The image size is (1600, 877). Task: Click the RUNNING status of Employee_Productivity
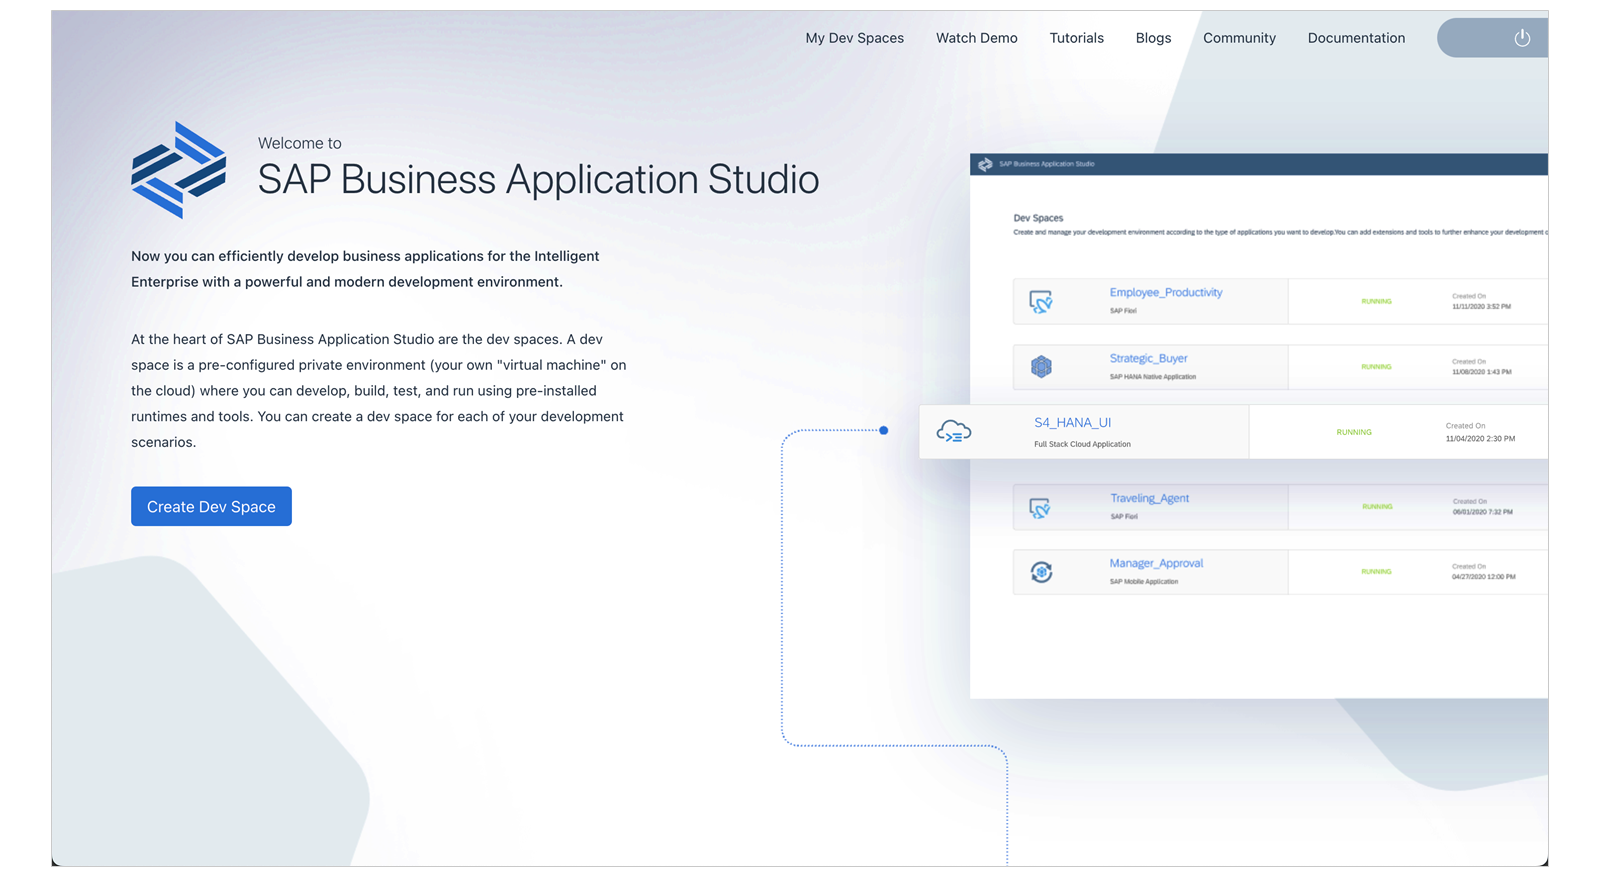tap(1376, 301)
